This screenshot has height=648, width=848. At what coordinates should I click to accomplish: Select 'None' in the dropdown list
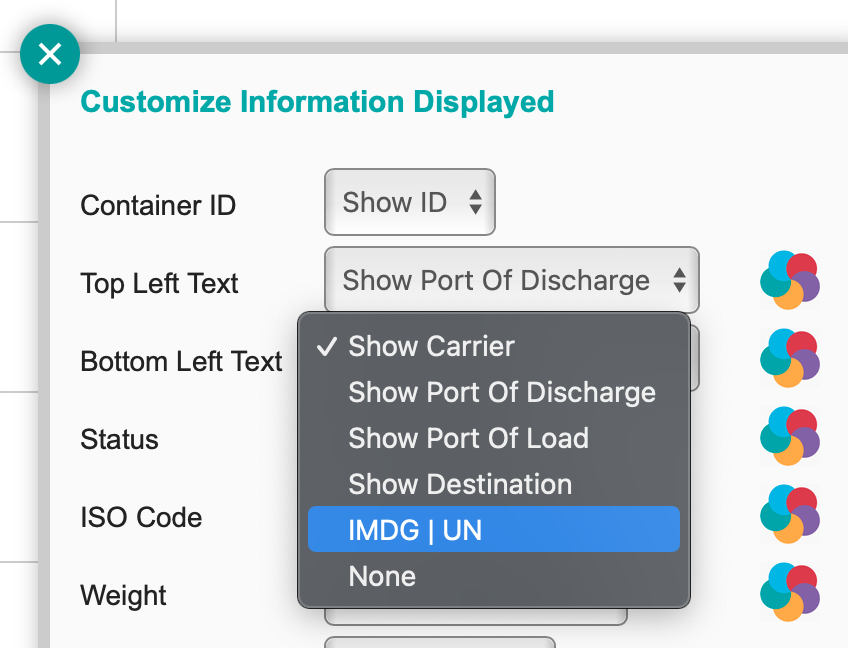click(382, 577)
